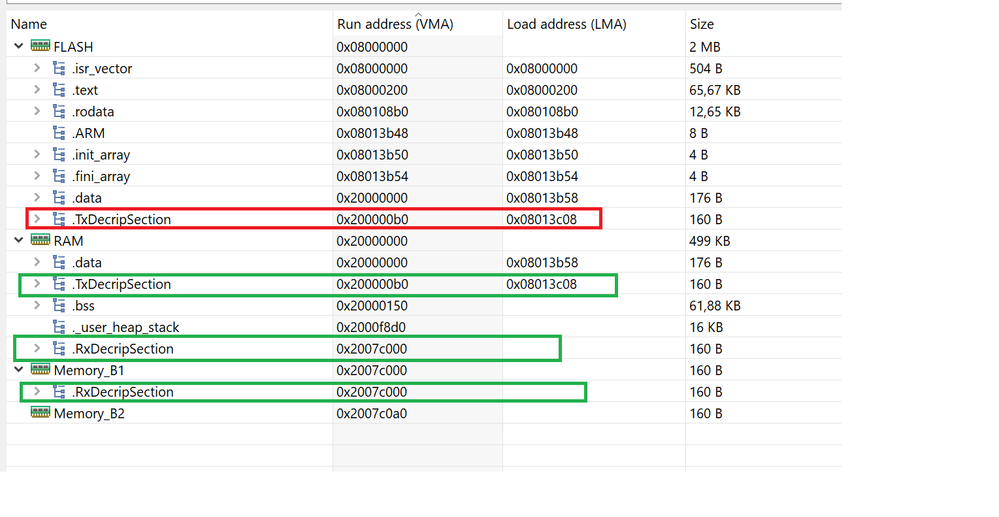This screenshot has width=999, height=517.
Task: Sort by the Name column header
Action: click(29, 24)
